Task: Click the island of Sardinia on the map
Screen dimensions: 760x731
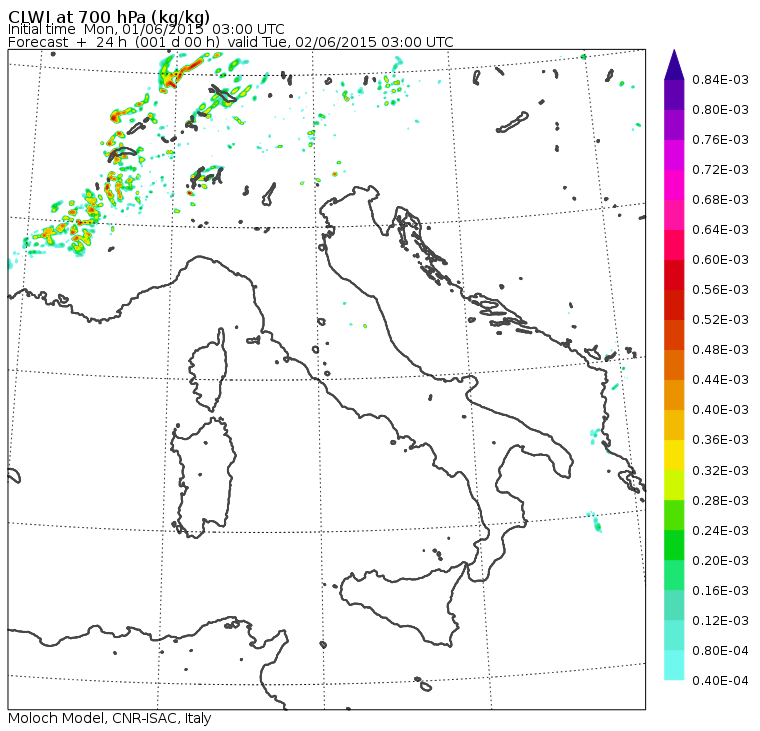Action: pos(203,477)
